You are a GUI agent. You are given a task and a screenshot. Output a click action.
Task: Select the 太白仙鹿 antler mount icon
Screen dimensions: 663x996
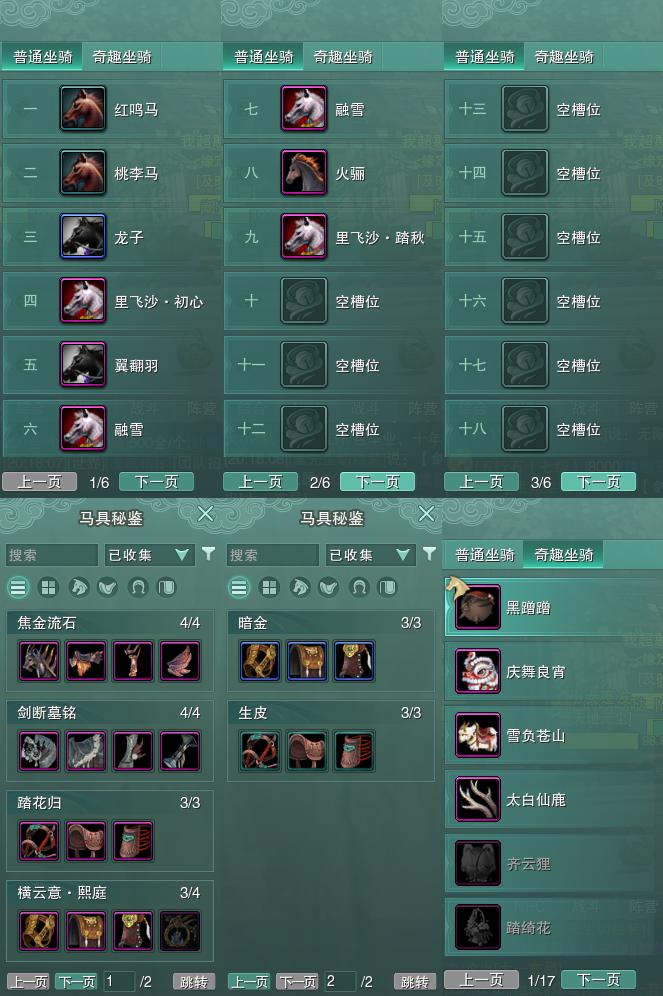pos(478,799)
